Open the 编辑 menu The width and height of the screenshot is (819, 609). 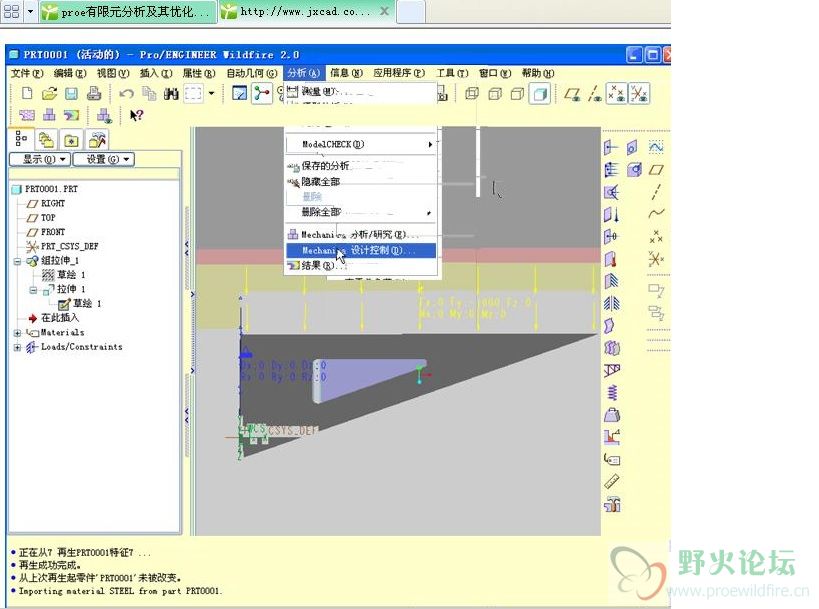tap(70, 73)
